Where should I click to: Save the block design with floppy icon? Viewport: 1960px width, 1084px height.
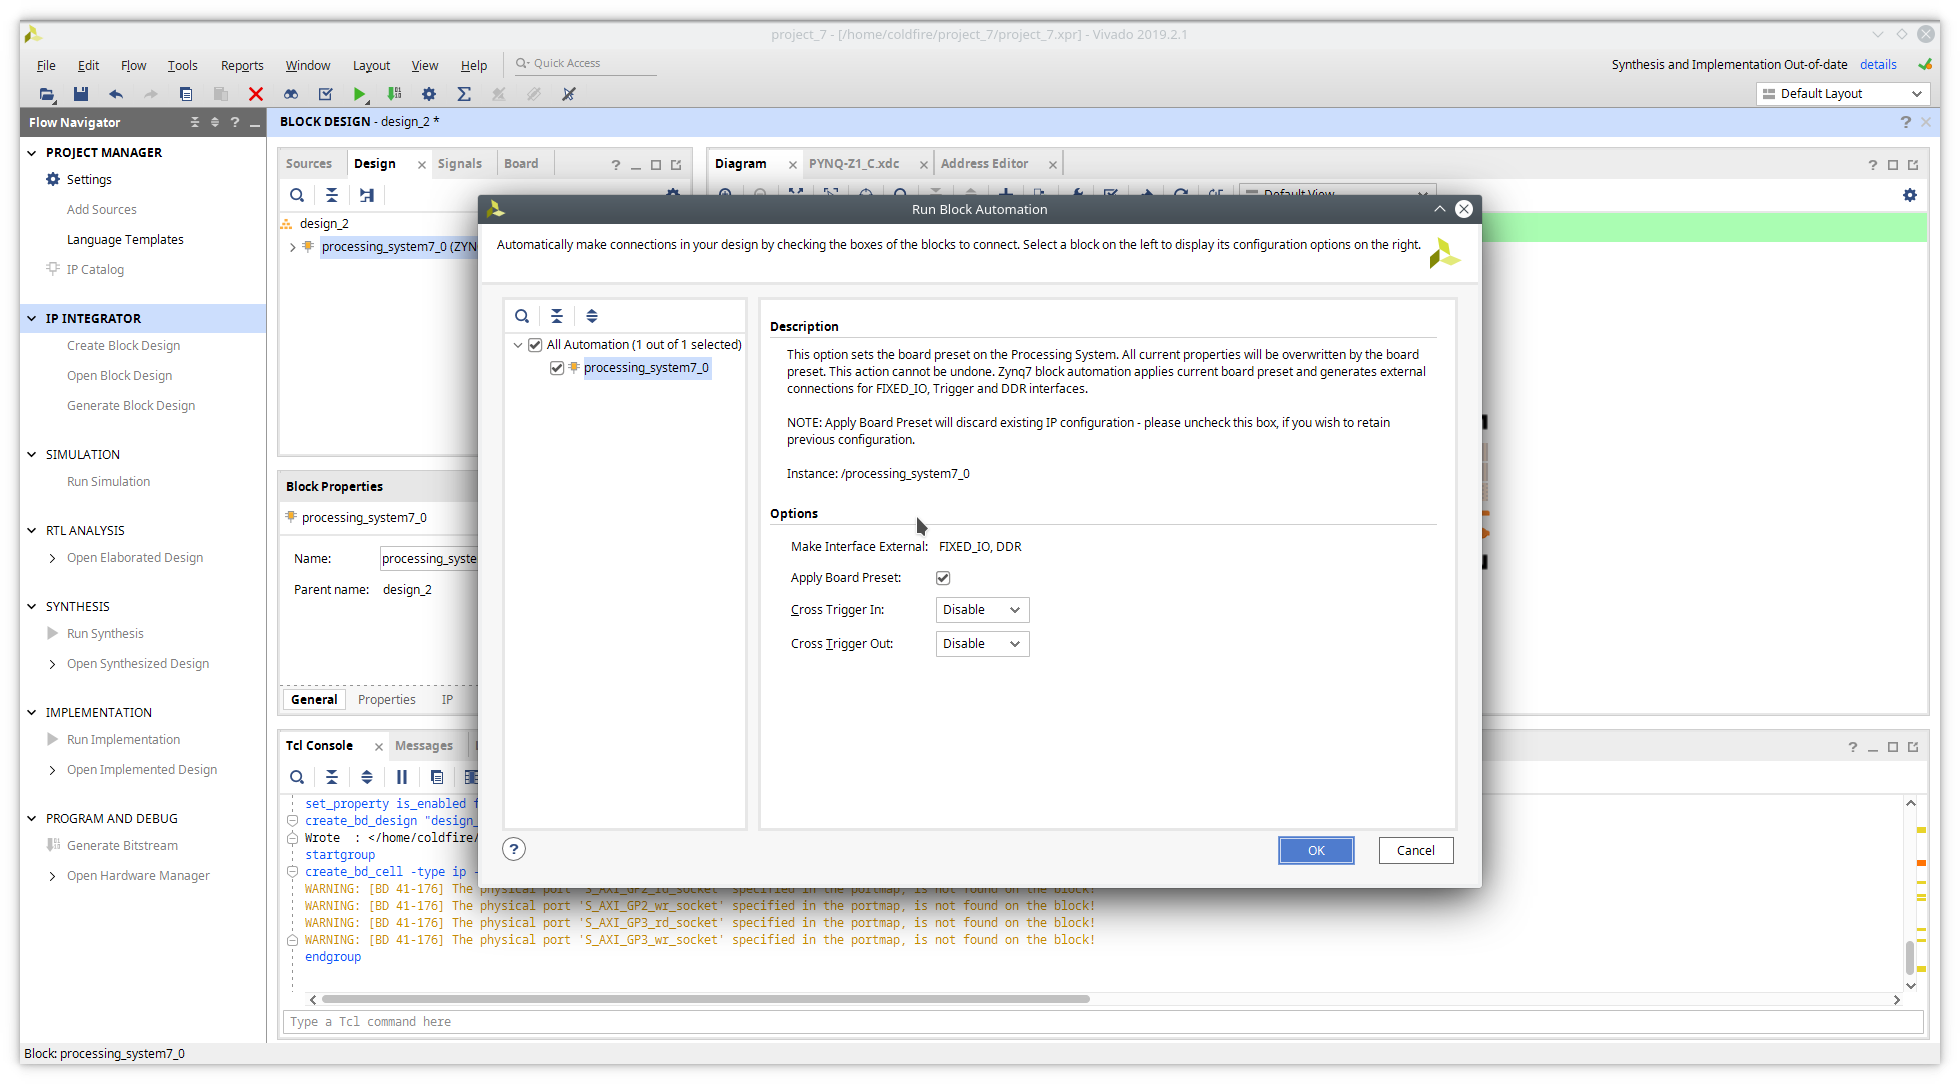pos(81,94)
